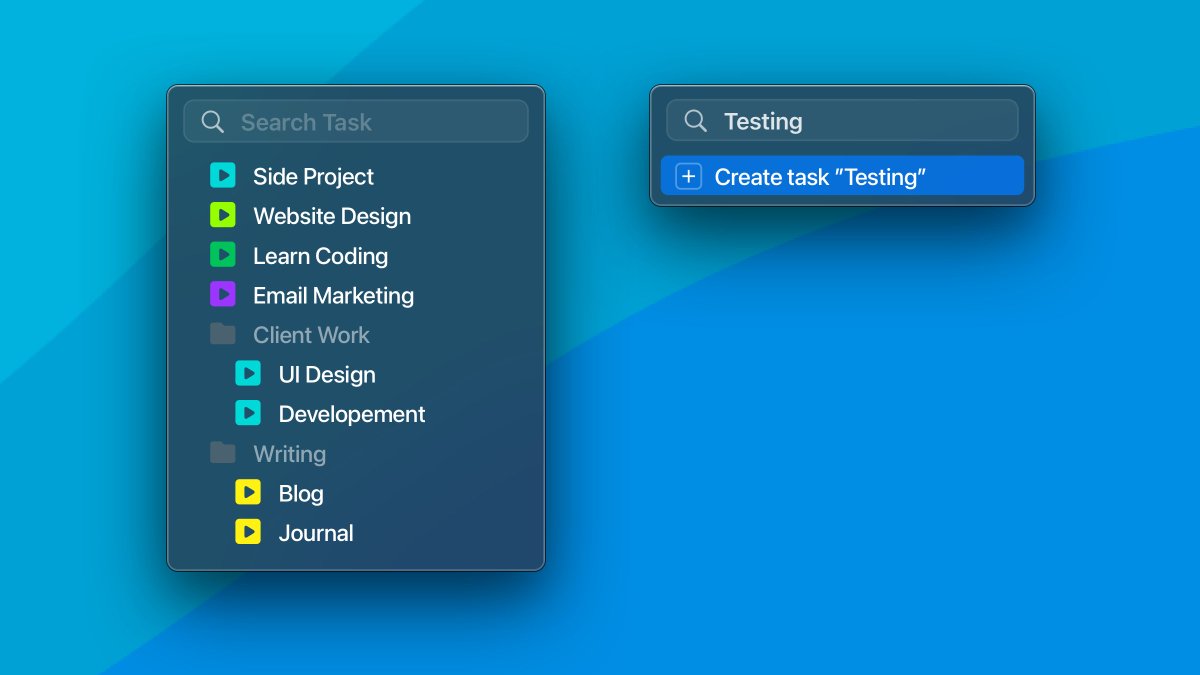The height and width of the screenshot is (675, 1200).
Task: Choose the Email Marketing task label
Action: click(x=333, y=296)
